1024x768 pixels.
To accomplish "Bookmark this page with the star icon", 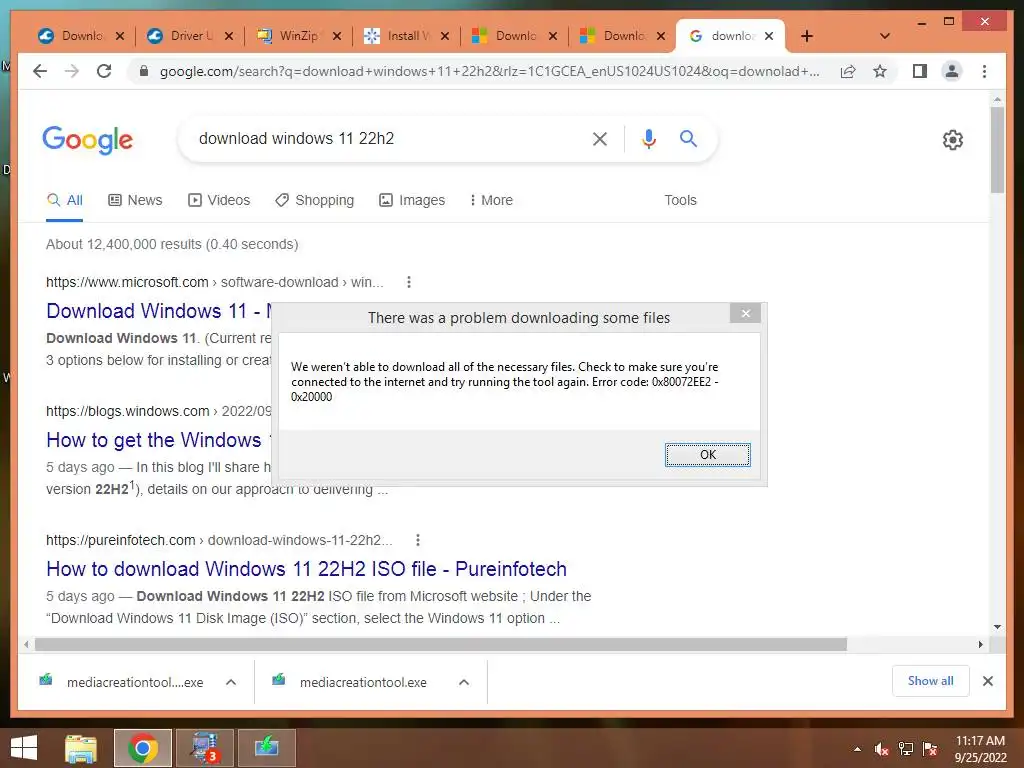I will coord(880,71).
